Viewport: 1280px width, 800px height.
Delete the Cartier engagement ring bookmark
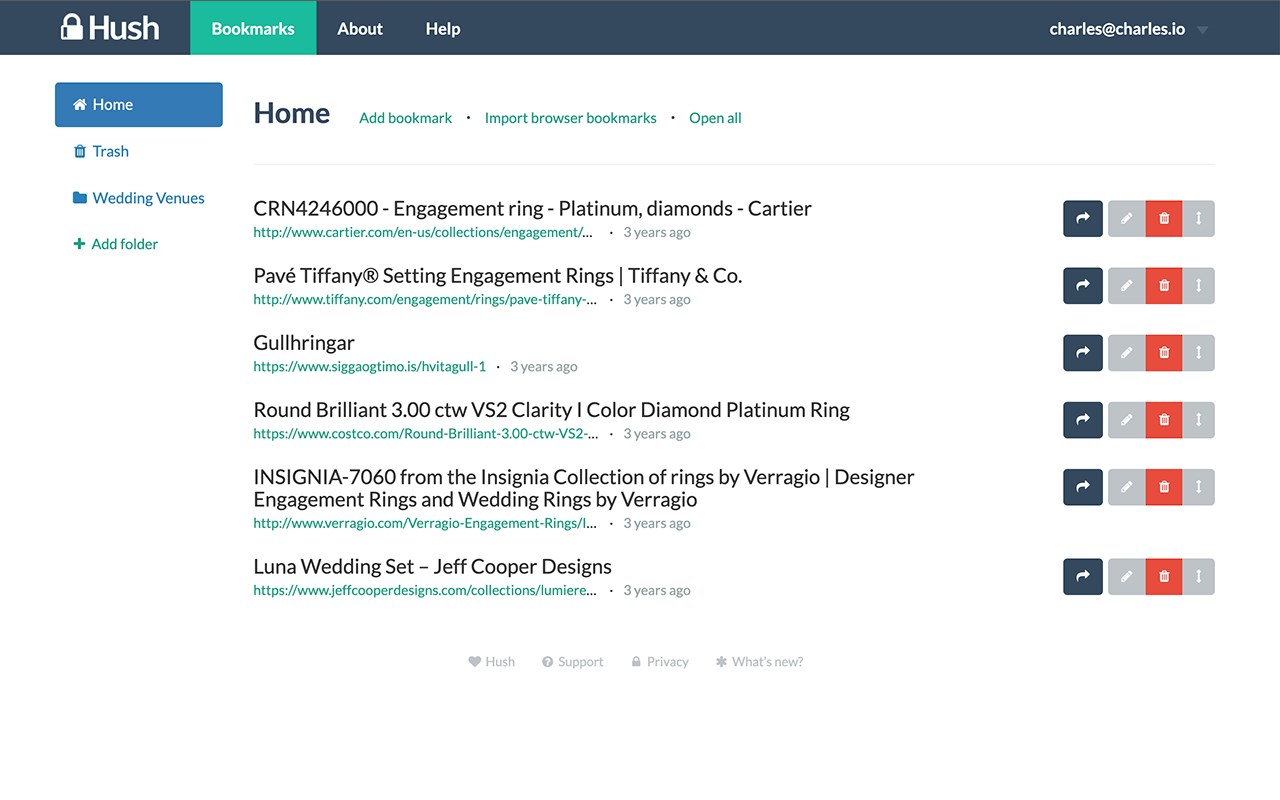click(x=1164, y=218)
